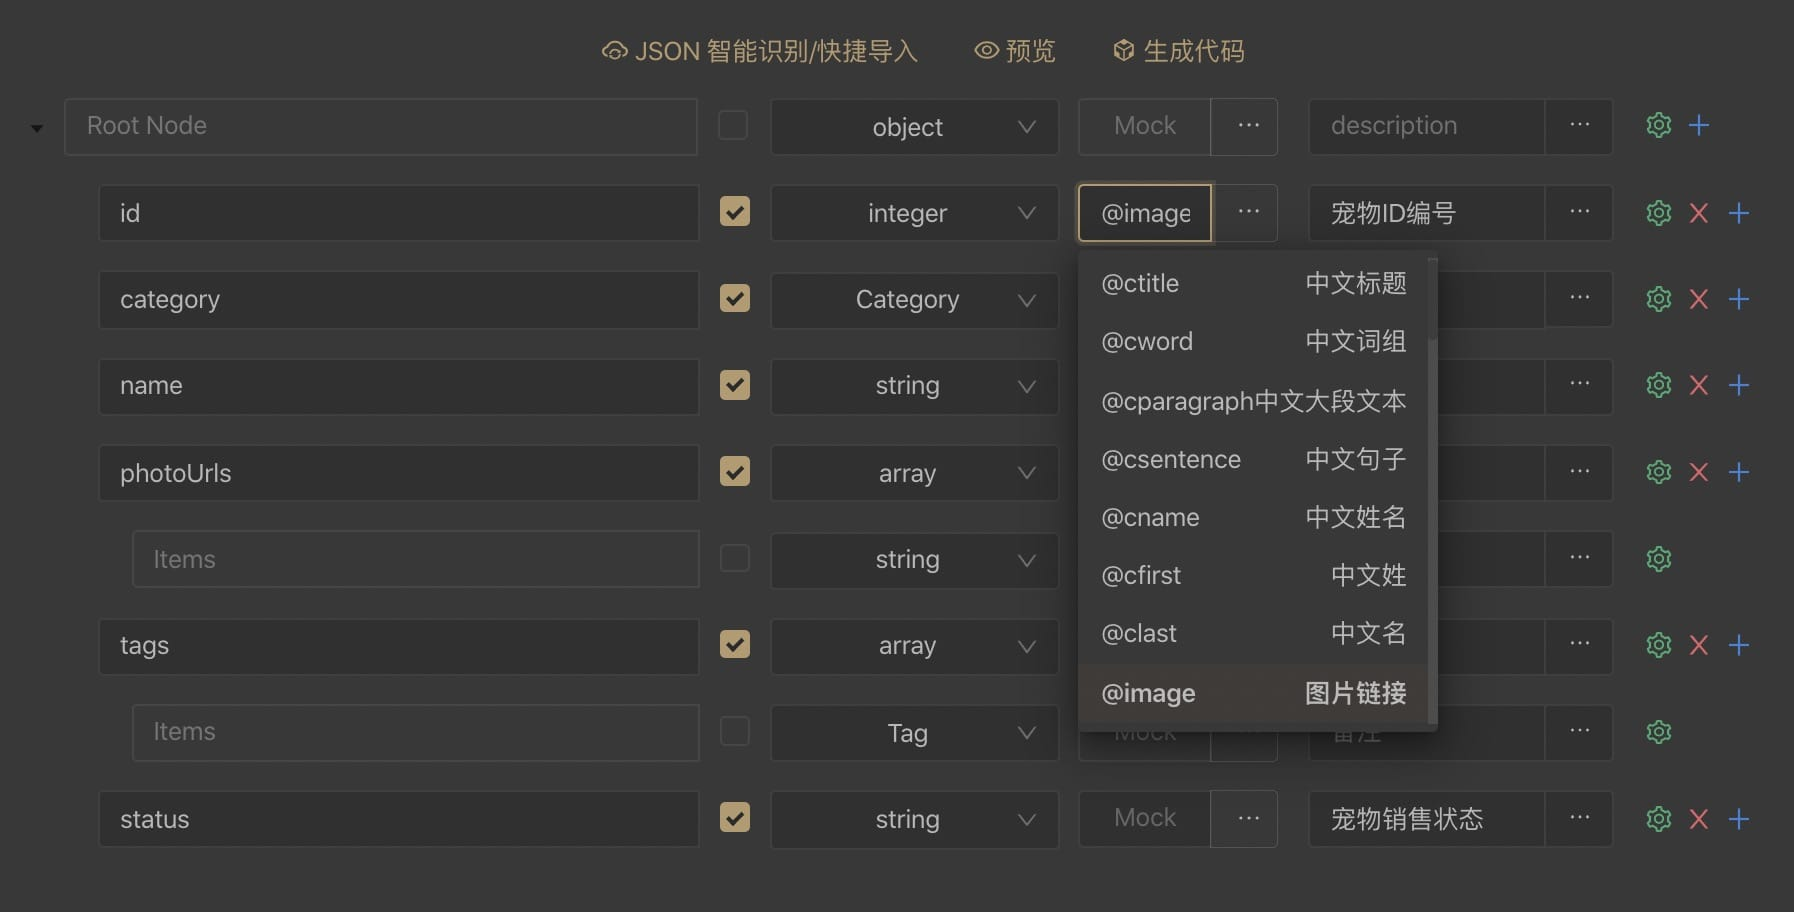1794x912 pixels.
Task: Open mock options ellipsis for id row
Action: [x=1248, y=212]
